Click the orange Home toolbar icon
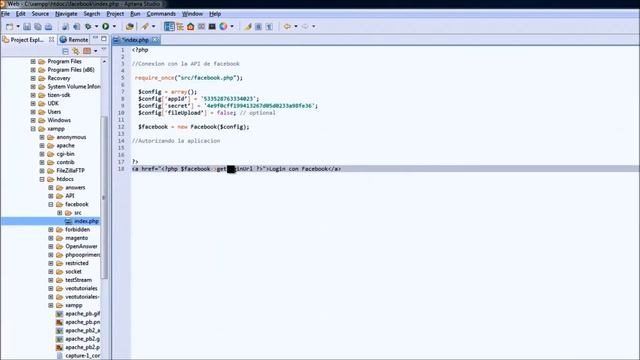640x360 pixels. tap(191, 27)
